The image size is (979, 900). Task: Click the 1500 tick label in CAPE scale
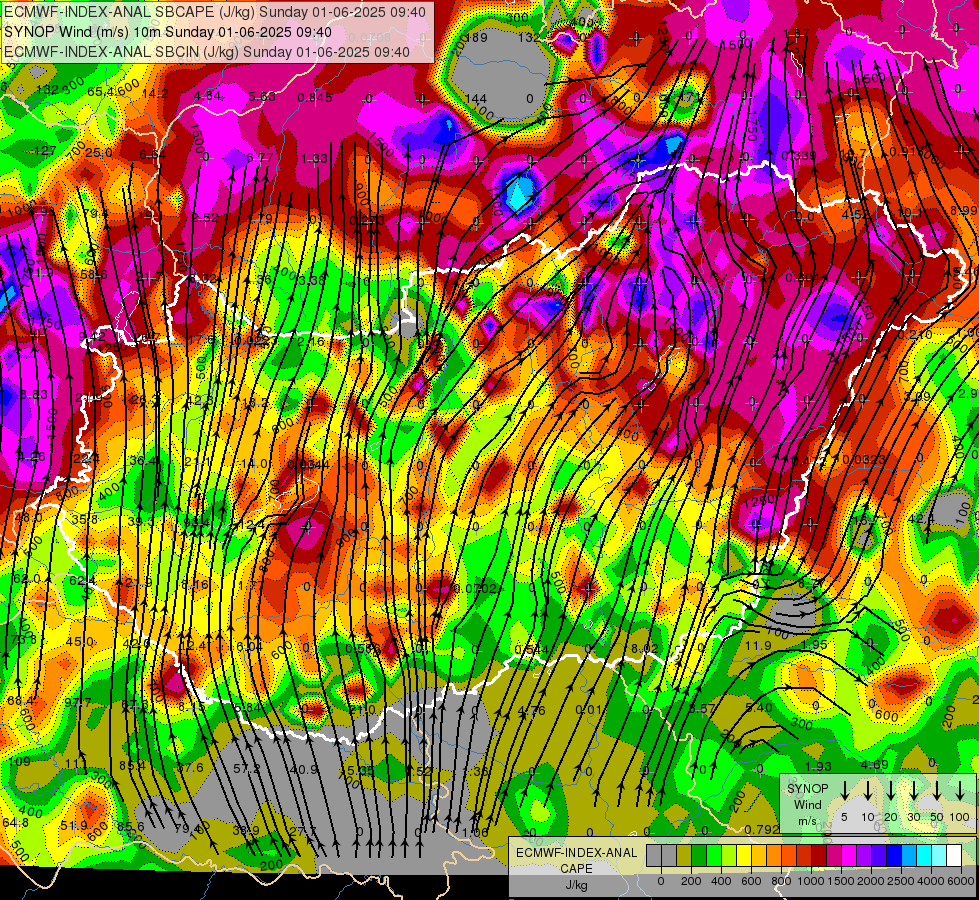[841, 881]
